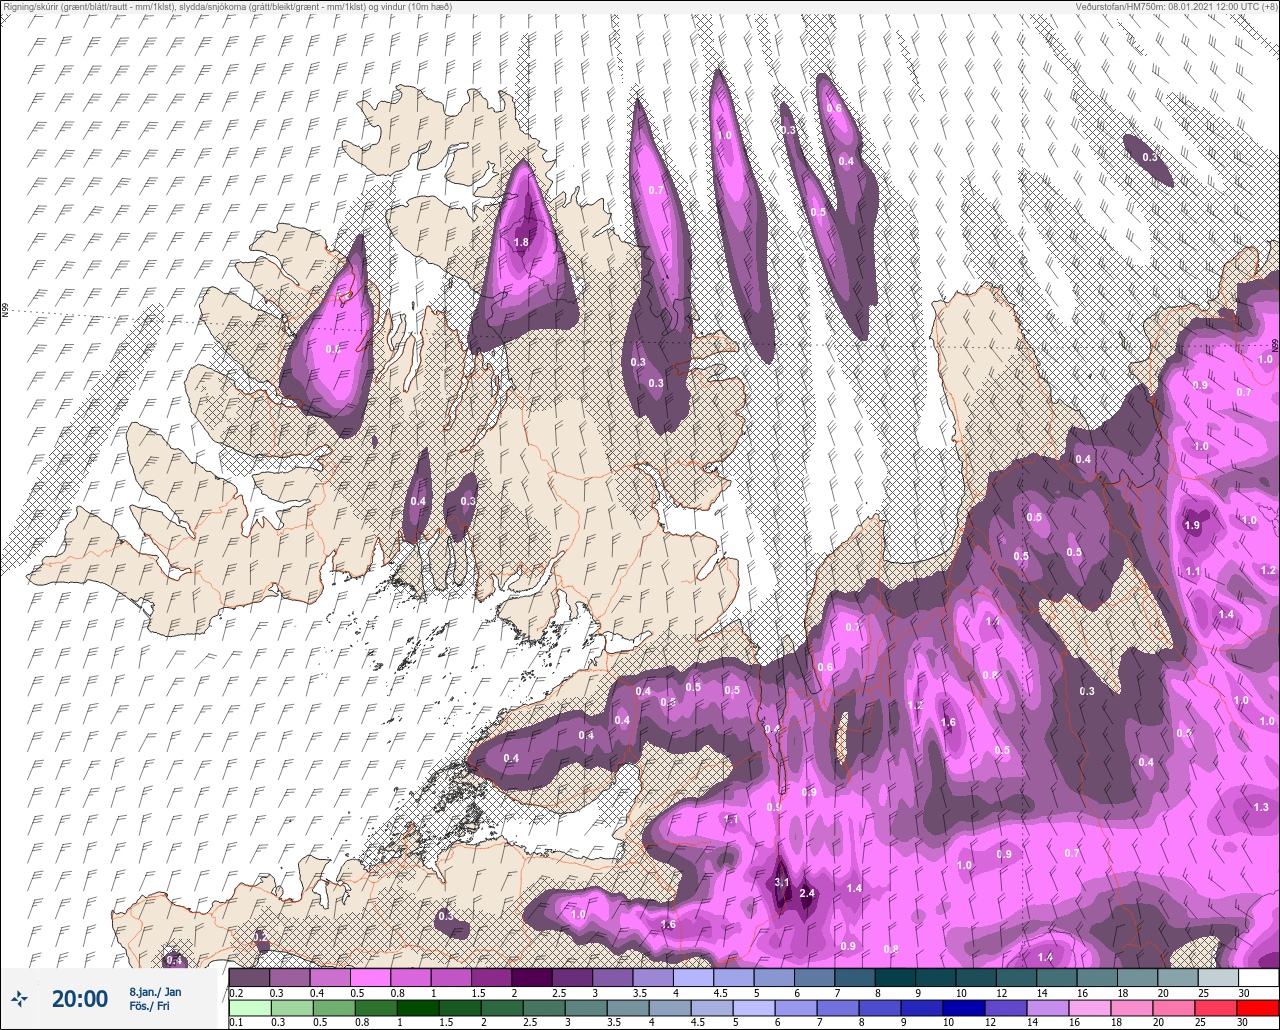Select top legend swatch between 8 and 9
Screen dimensions: 1280x1030
coord(895,976)
